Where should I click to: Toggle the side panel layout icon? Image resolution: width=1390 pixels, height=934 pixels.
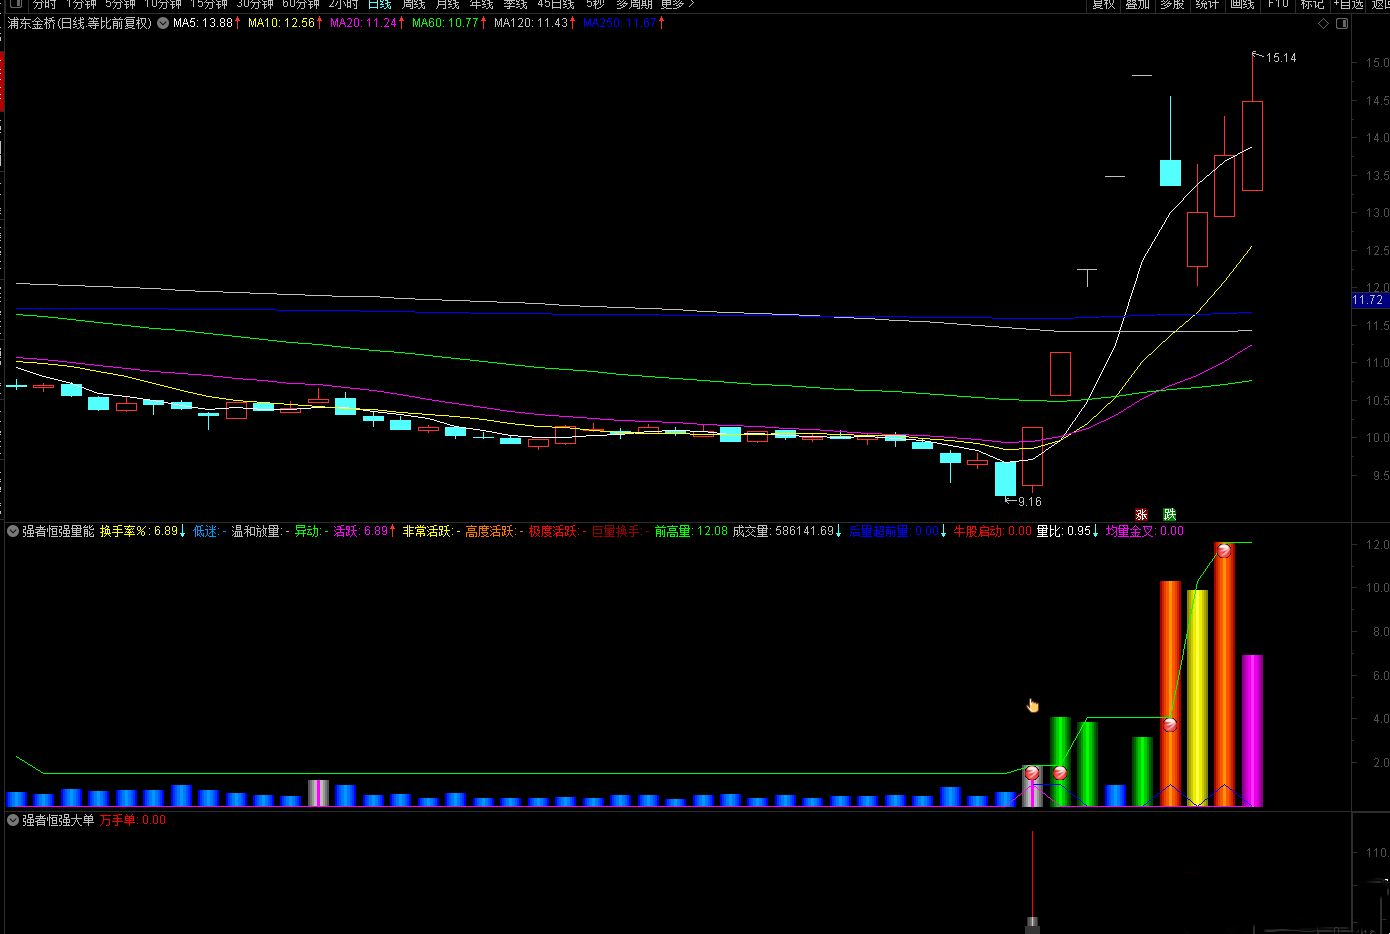pos(1341,23)
